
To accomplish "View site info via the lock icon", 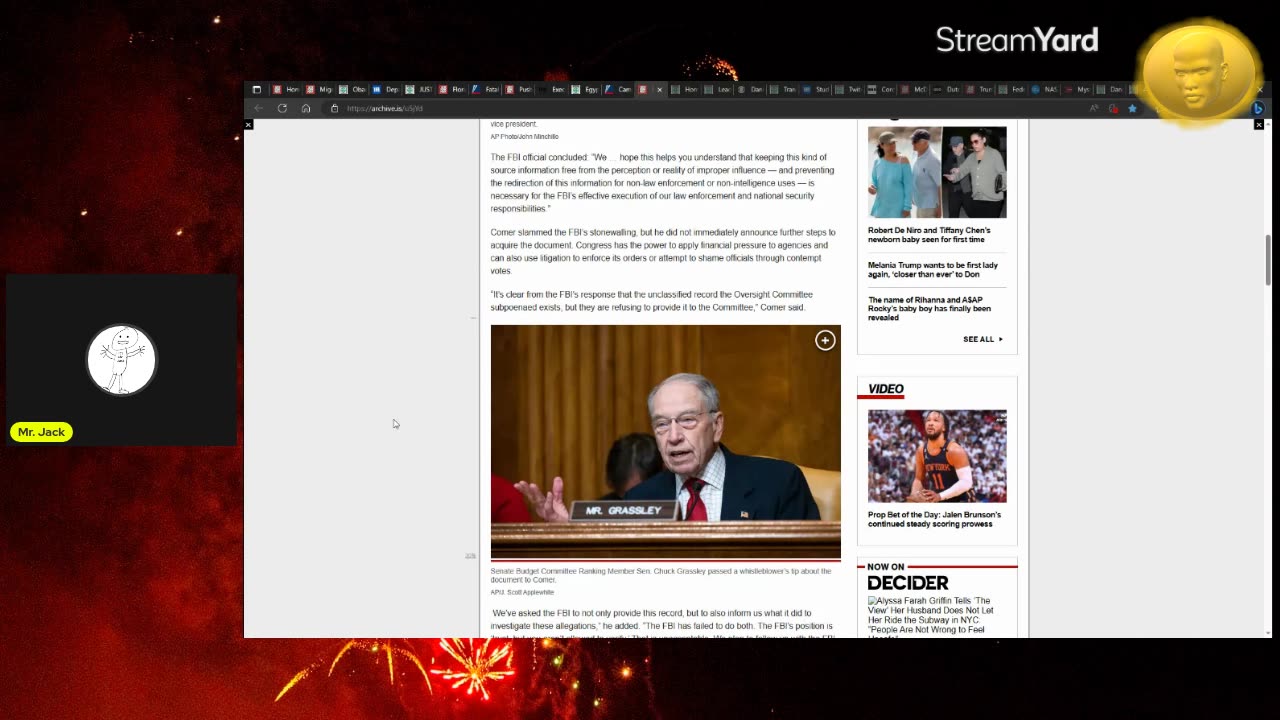I will pos(334,108).
